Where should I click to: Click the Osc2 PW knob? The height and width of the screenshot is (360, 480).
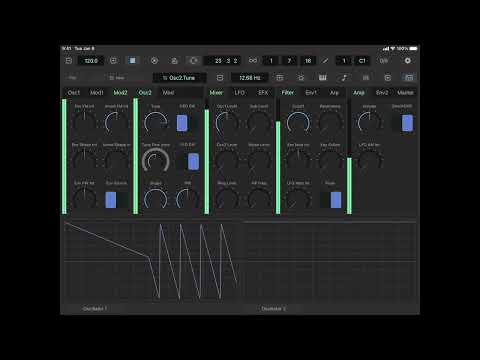(x=188, y=199)
